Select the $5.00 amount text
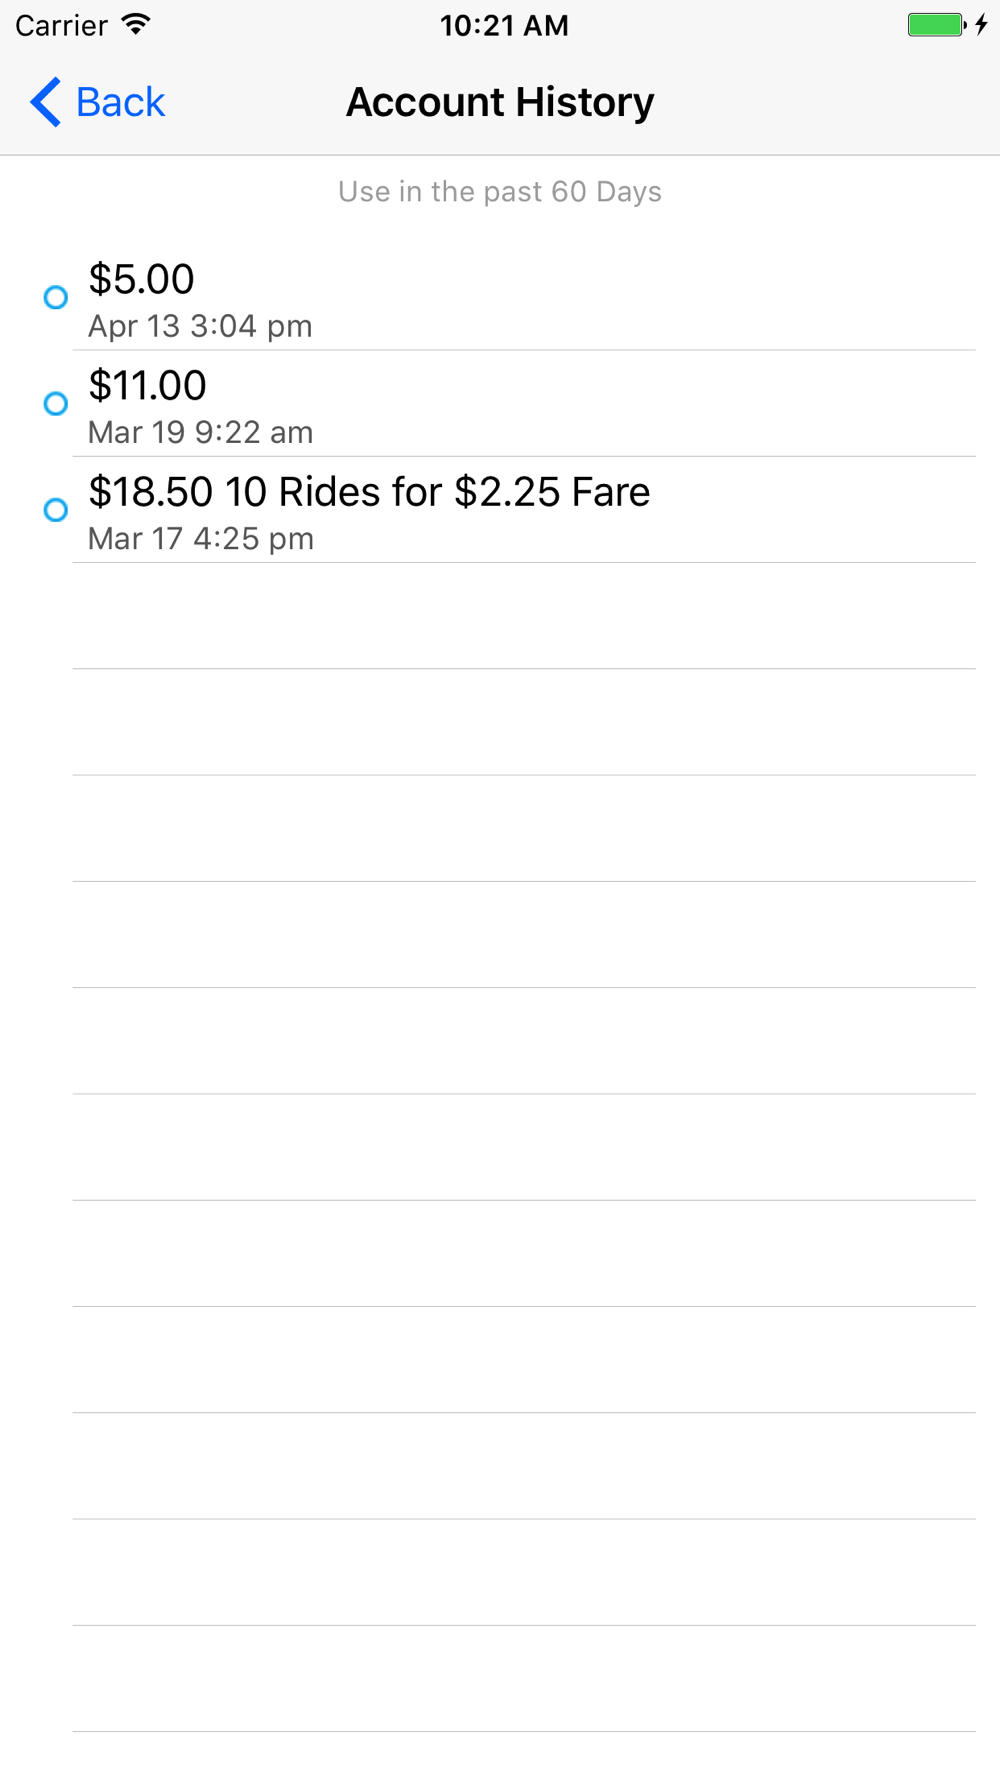Screen dimensions: 1000x1778 point(141,279)
